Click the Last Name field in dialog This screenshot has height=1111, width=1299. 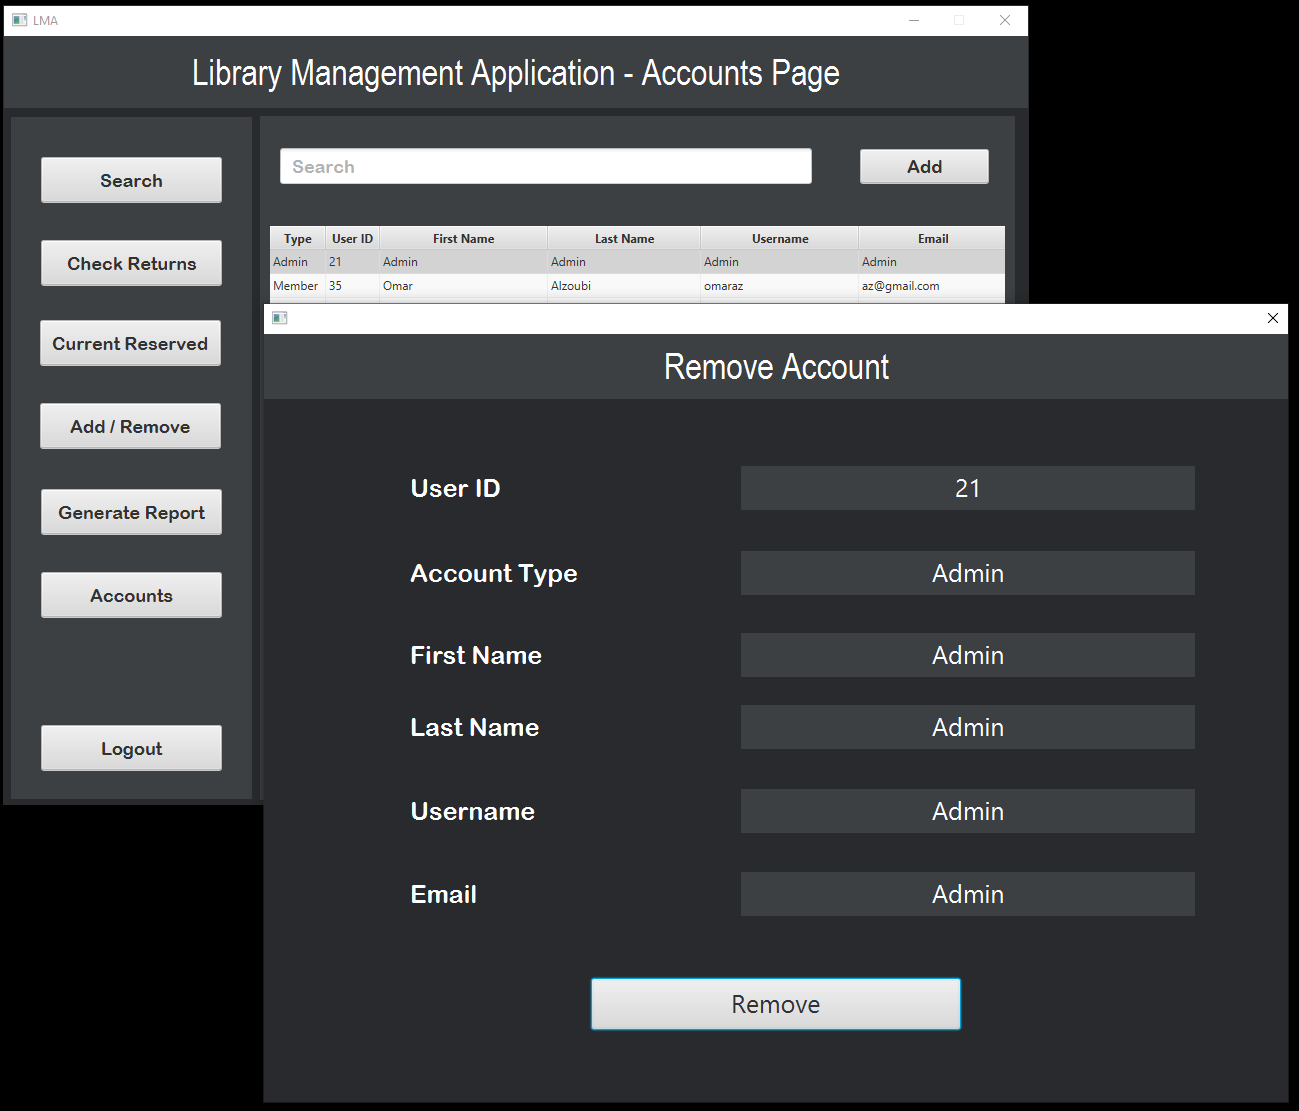(967, 727)
